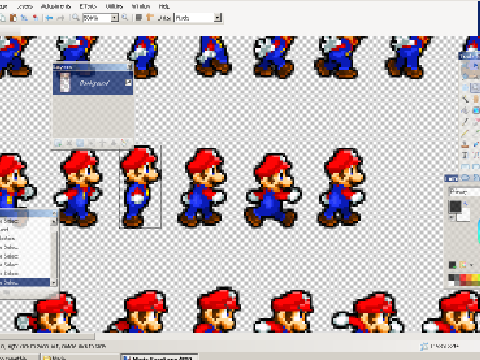
Task: Click History panel scroll-down arrow
Action: (x=54, y=283)
